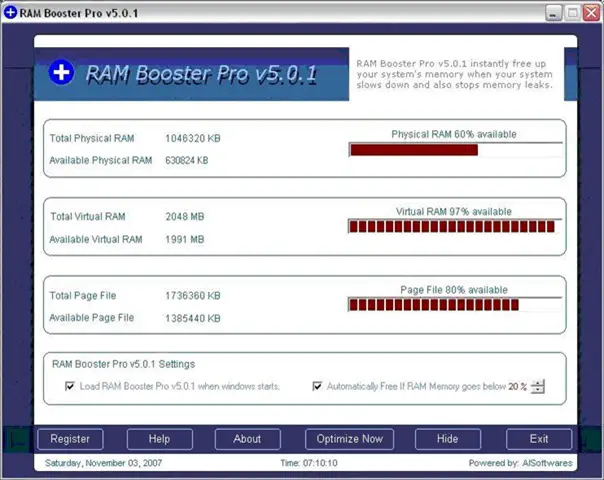Click the '20 %' threshold value

[x=517, y=386]
